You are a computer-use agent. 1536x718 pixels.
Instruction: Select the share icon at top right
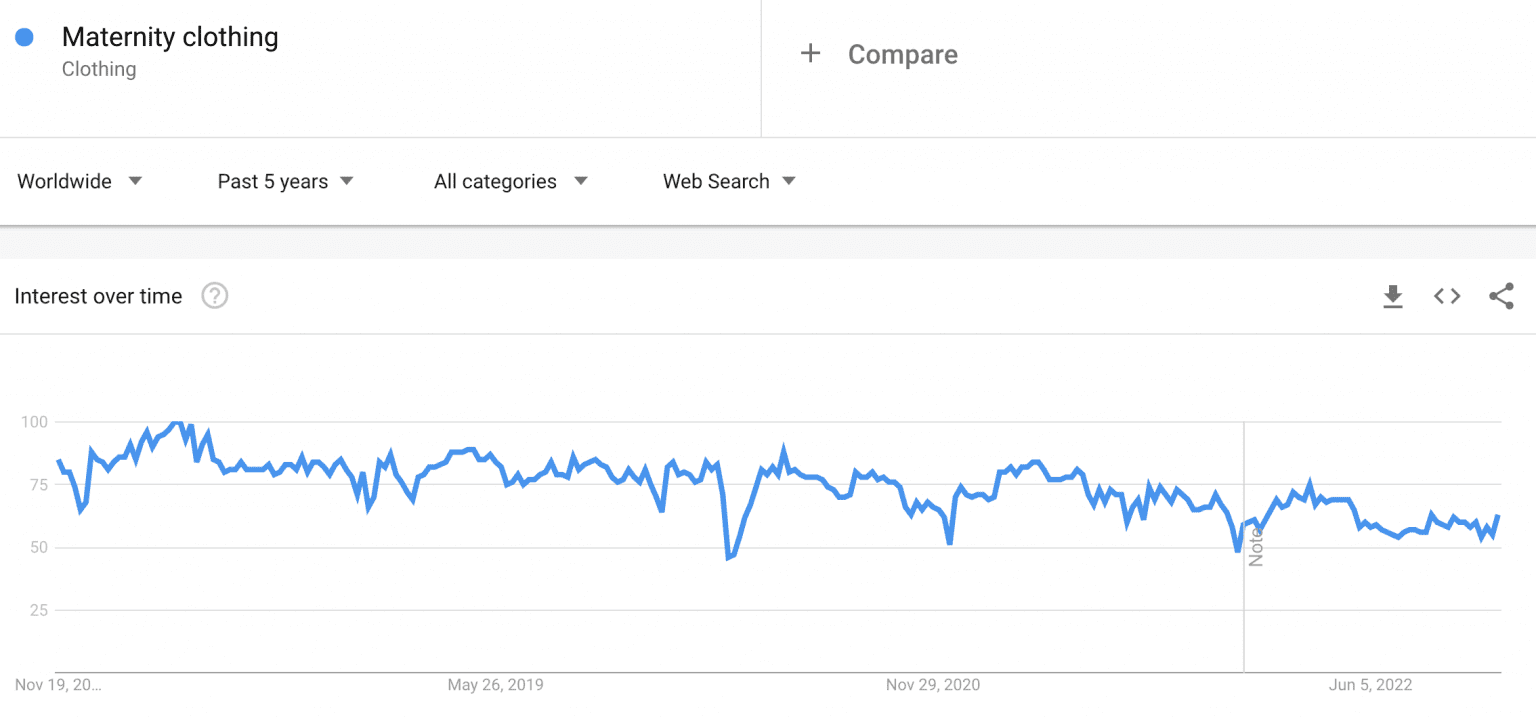(1501, 296)
